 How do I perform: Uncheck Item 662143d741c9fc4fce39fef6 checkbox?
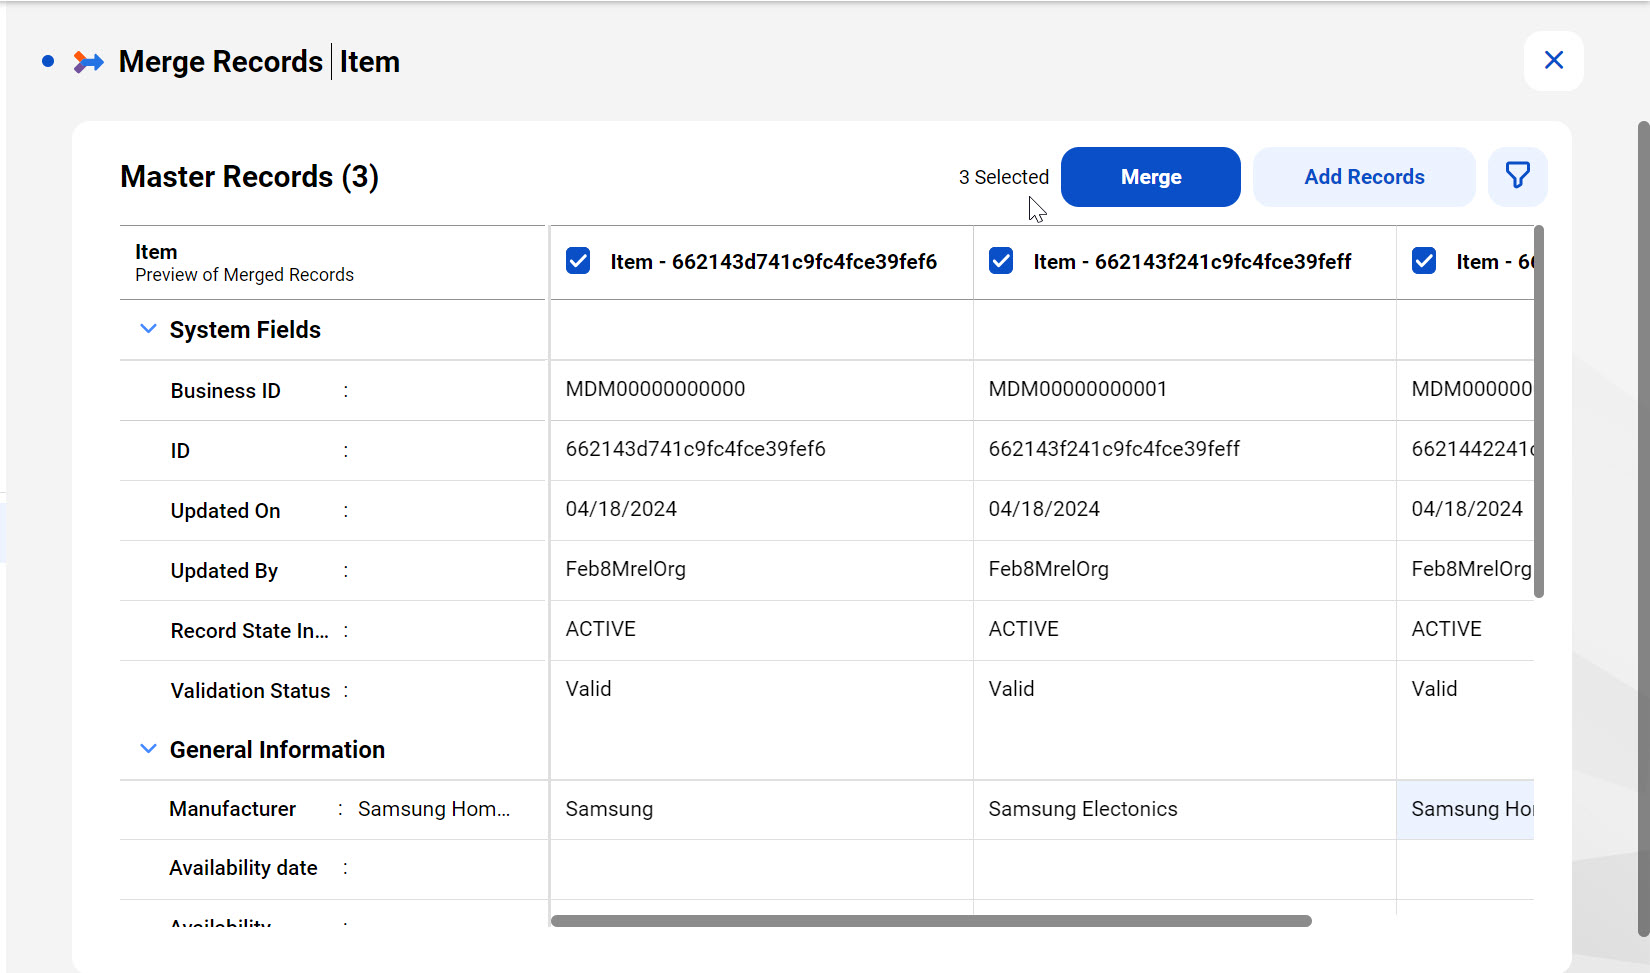[578, 261]
